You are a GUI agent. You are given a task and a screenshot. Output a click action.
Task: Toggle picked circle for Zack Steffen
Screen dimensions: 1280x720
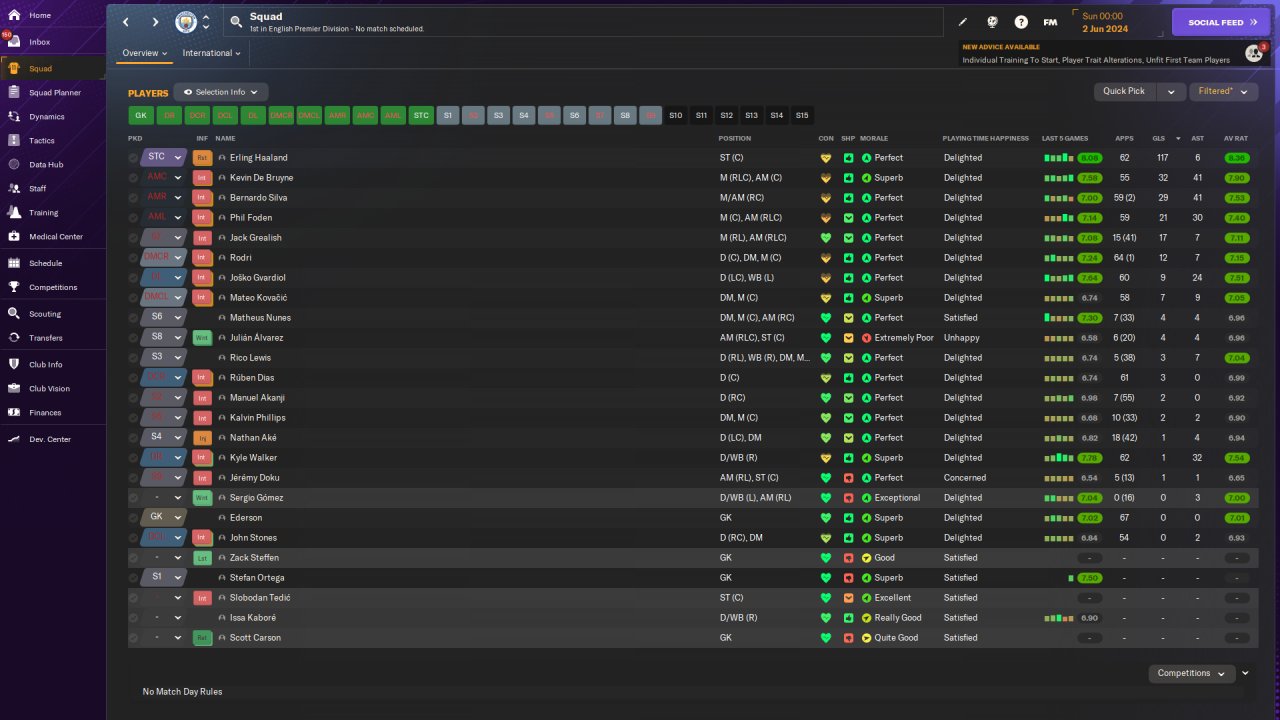133,558
